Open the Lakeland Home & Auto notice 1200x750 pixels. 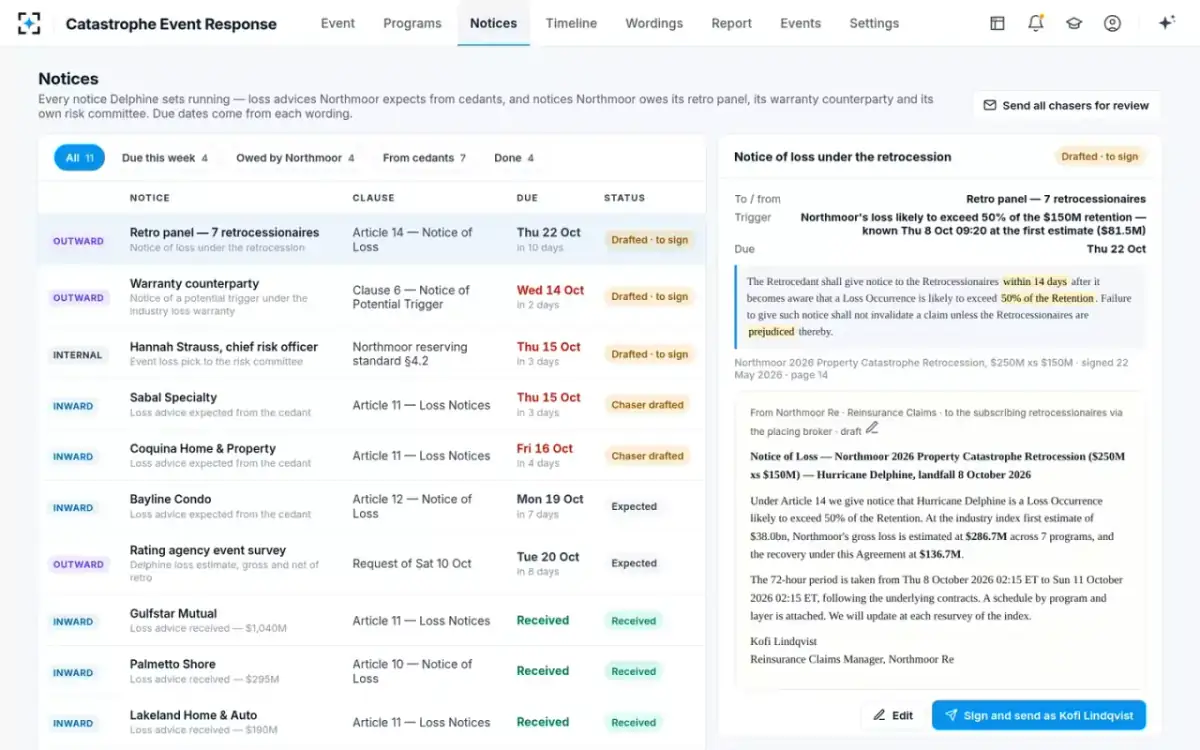371,722
